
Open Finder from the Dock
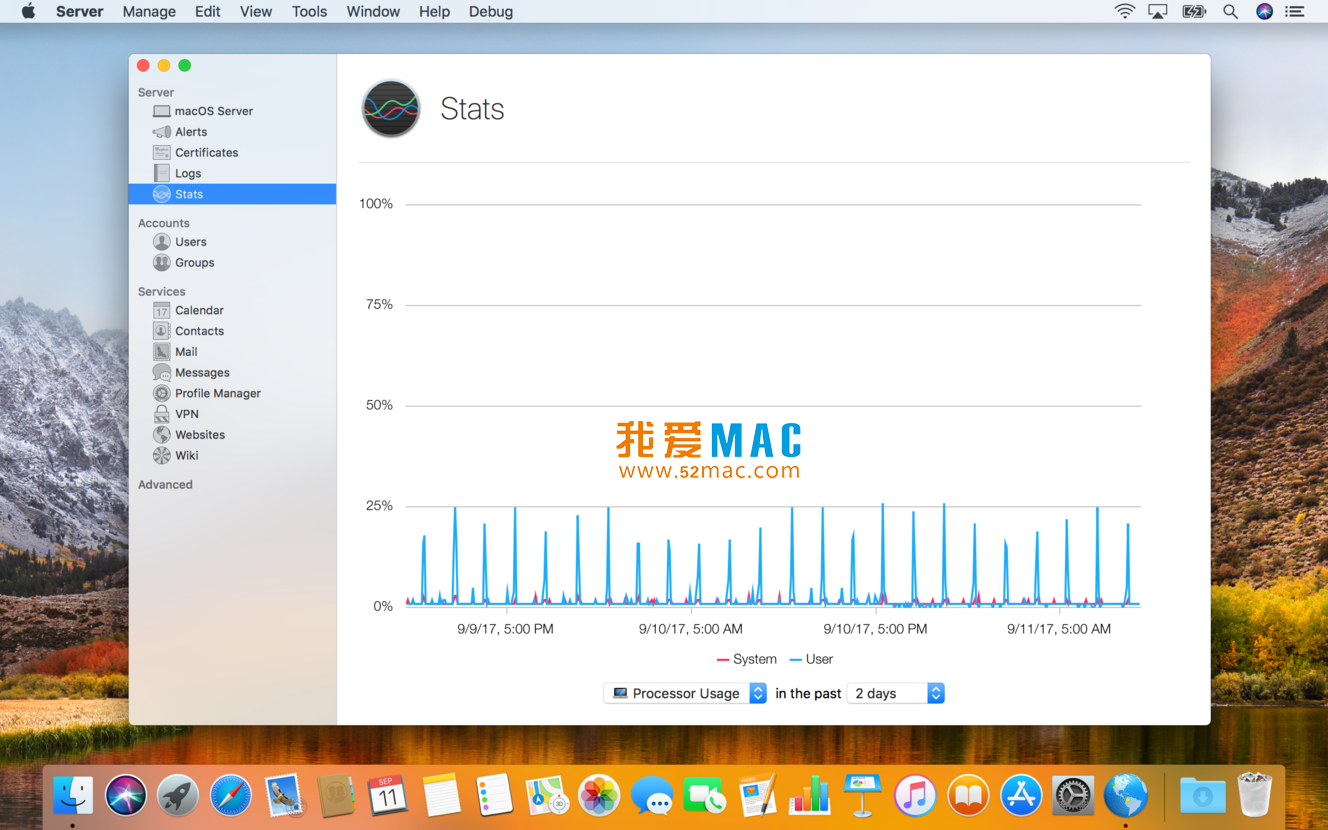[x=73, y=796]
